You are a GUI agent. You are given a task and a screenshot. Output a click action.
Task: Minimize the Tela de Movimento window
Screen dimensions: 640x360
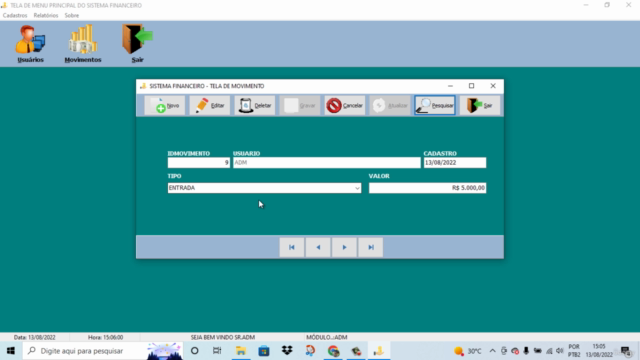(x=450, y=86)
